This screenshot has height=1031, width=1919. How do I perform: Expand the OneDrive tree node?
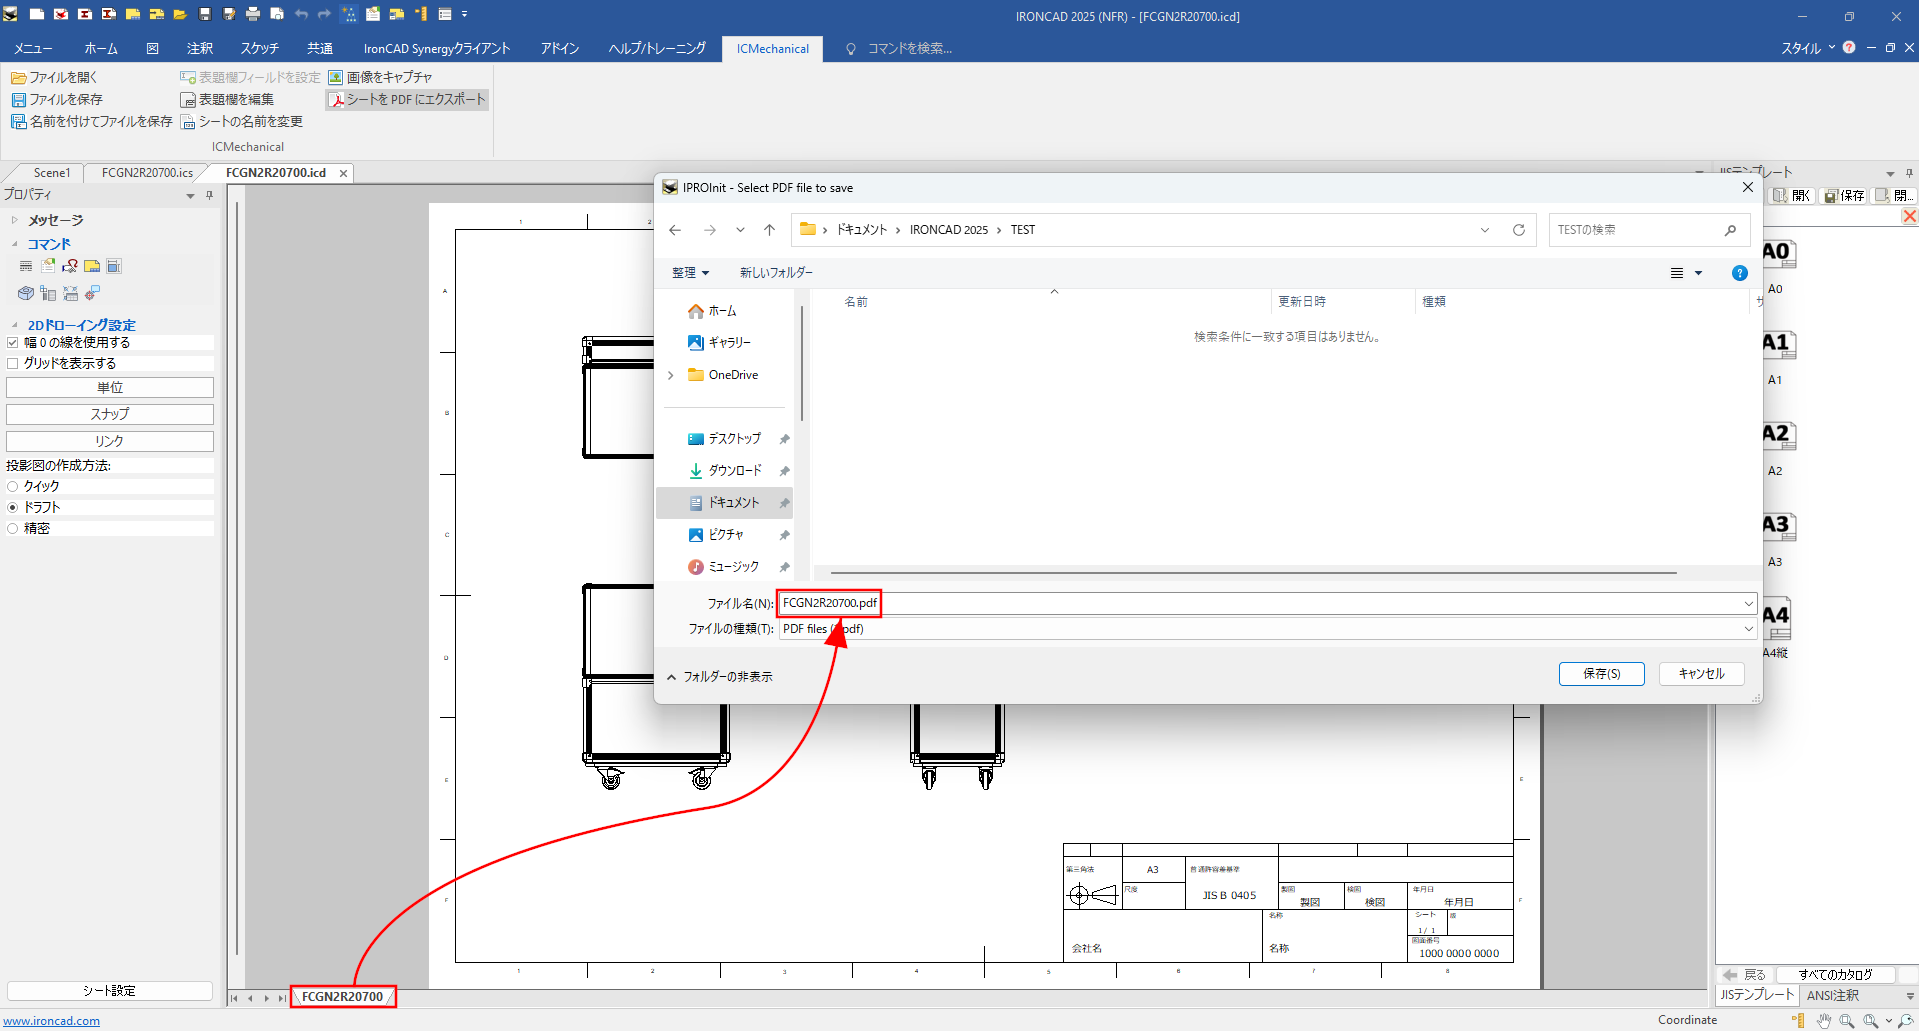671,375
